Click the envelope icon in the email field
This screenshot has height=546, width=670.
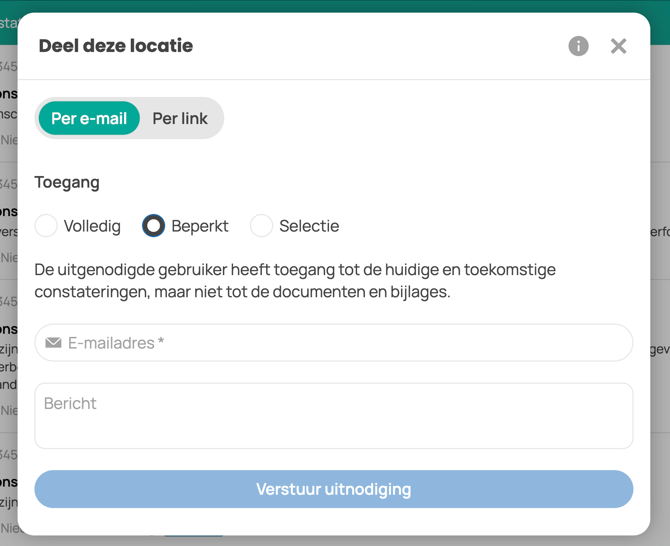point(54,343)
